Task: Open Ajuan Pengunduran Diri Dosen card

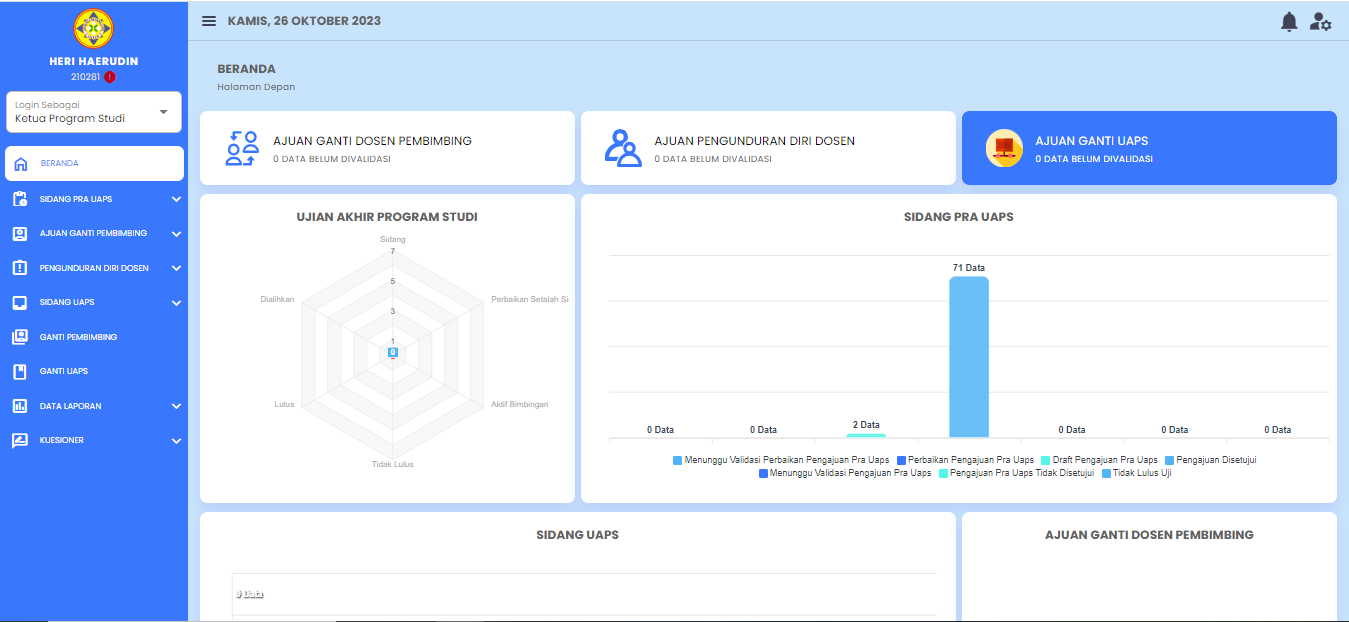Action: [768, 148]
